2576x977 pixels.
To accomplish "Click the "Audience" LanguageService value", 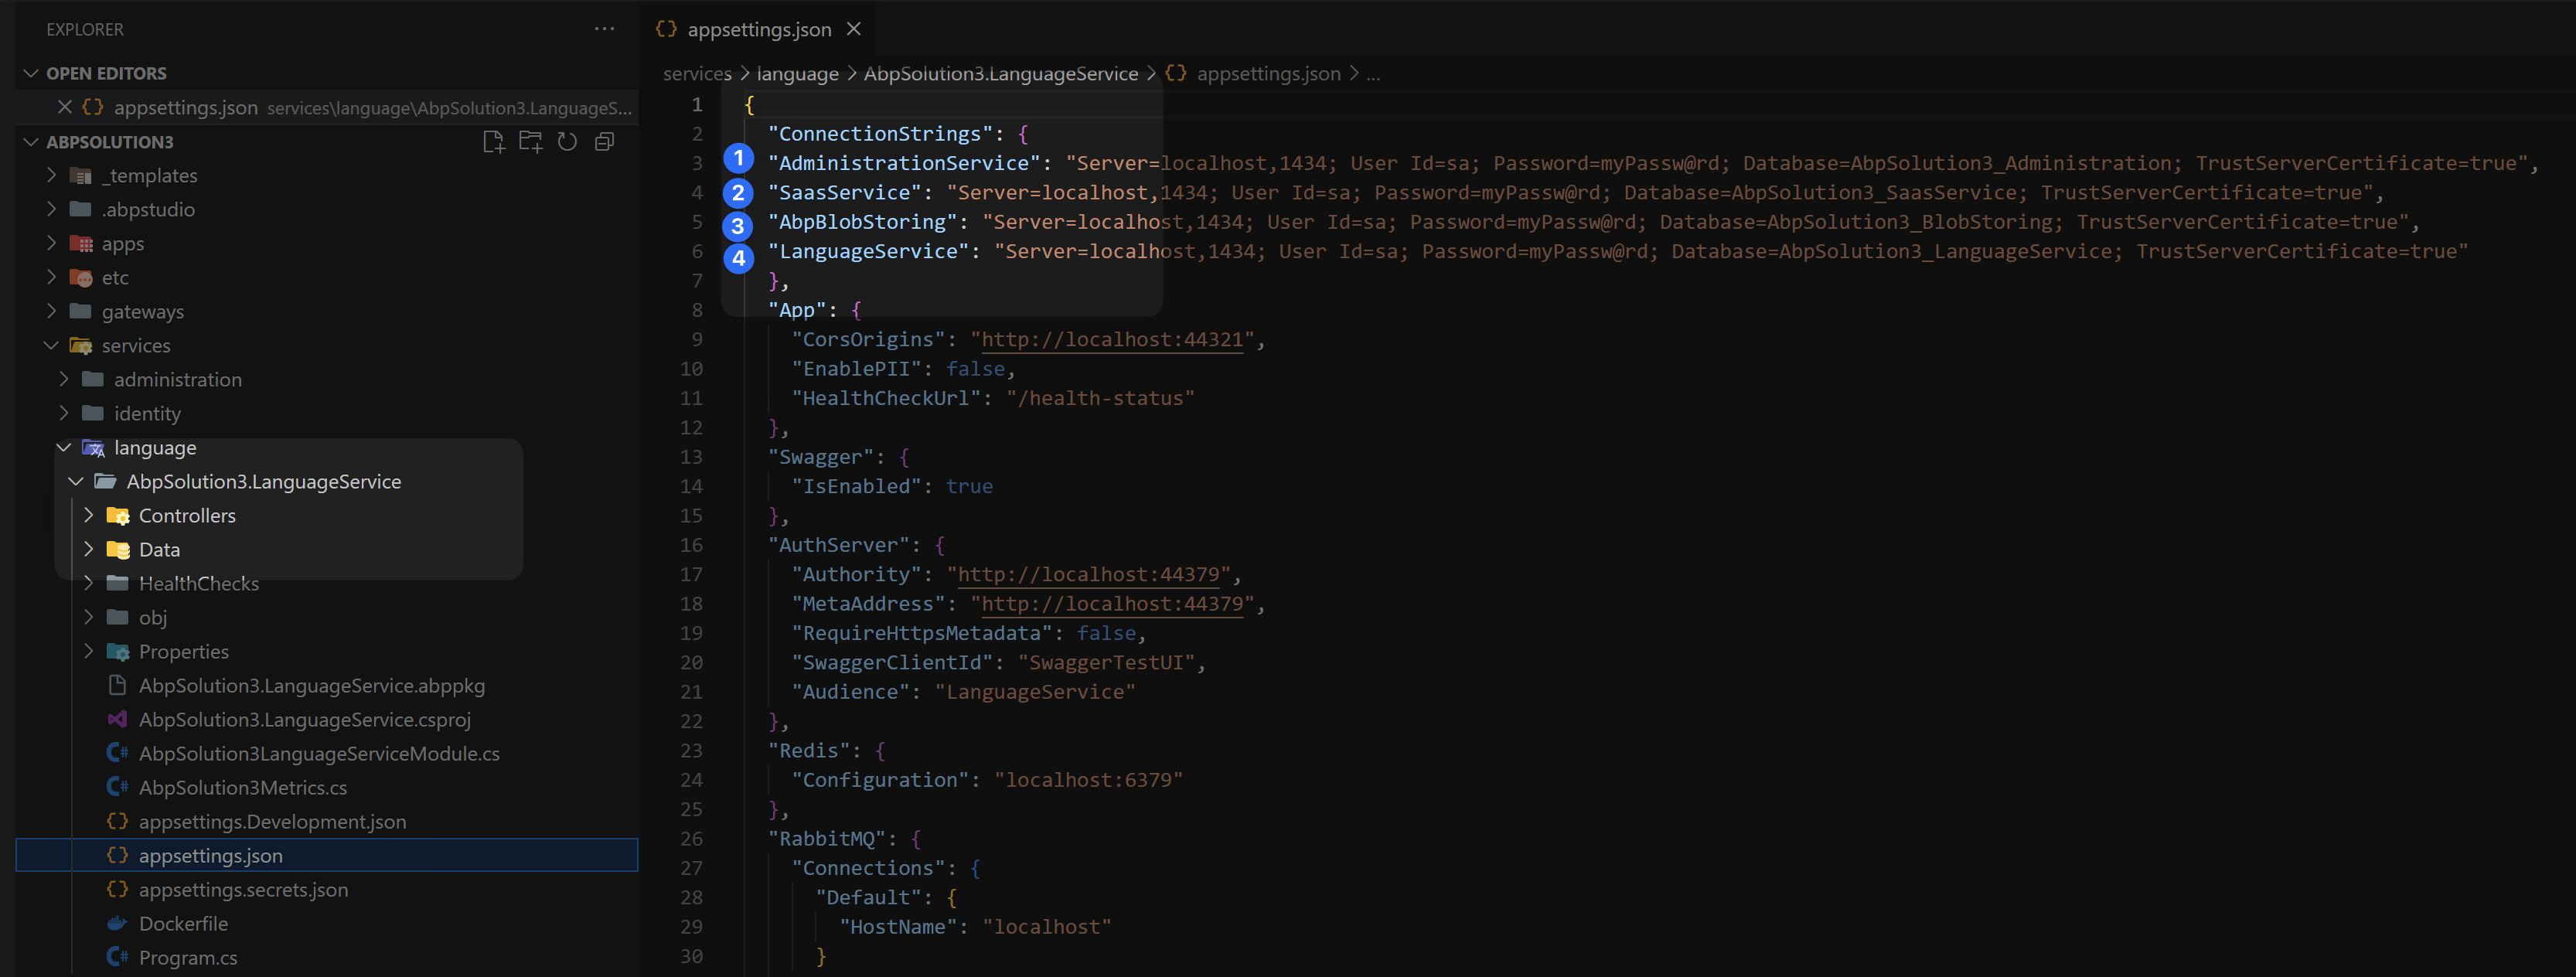I will coord(1035,692).
